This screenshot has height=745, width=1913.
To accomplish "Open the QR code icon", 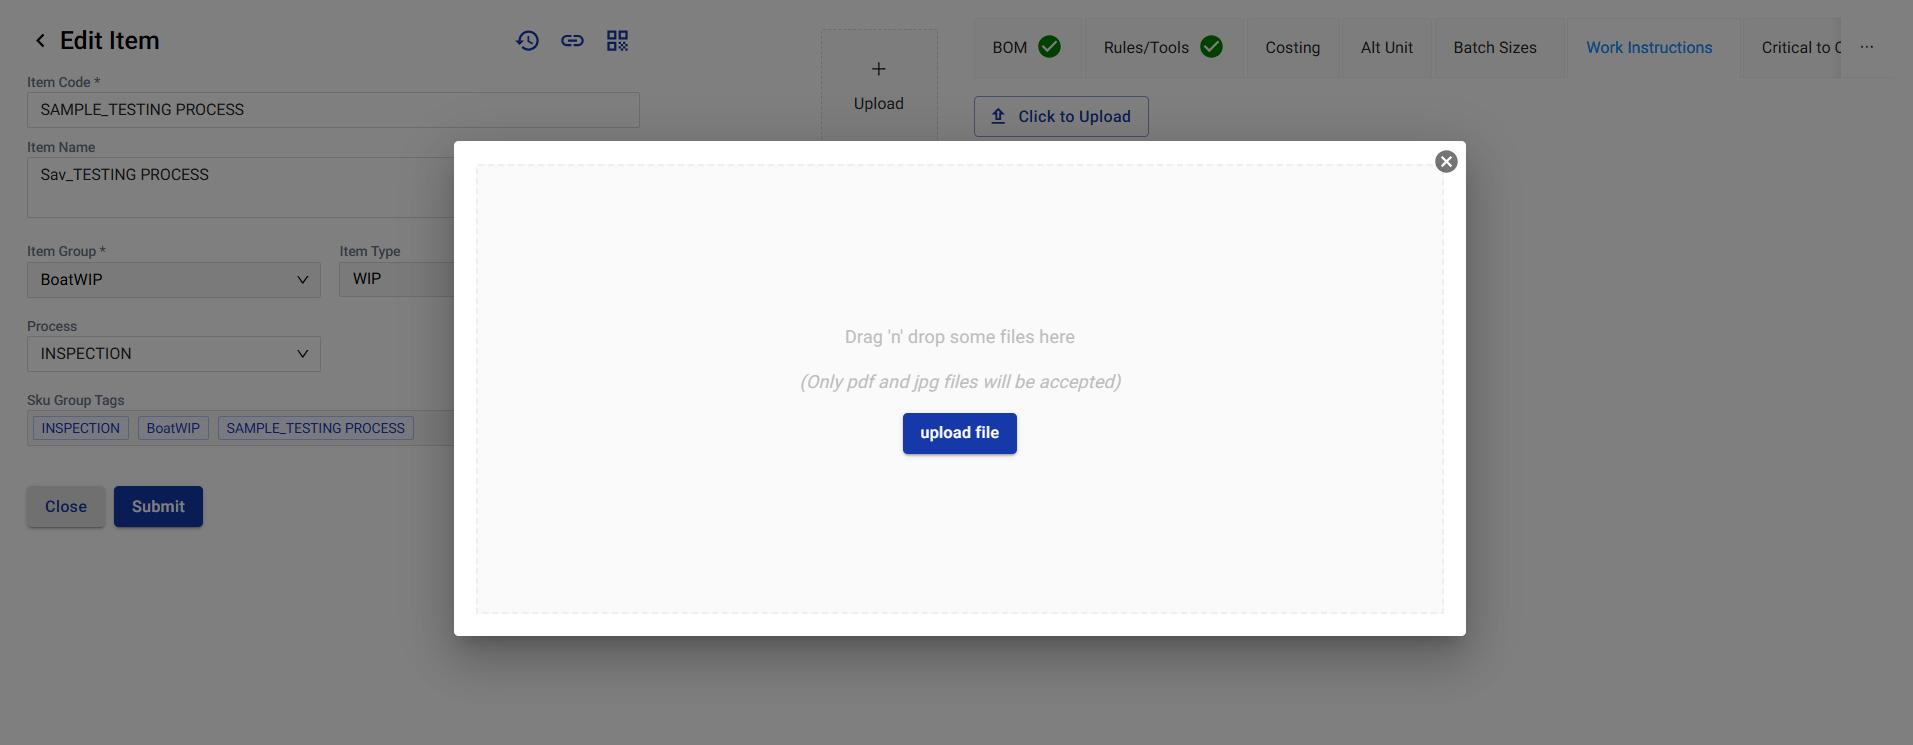I will 617,41.
